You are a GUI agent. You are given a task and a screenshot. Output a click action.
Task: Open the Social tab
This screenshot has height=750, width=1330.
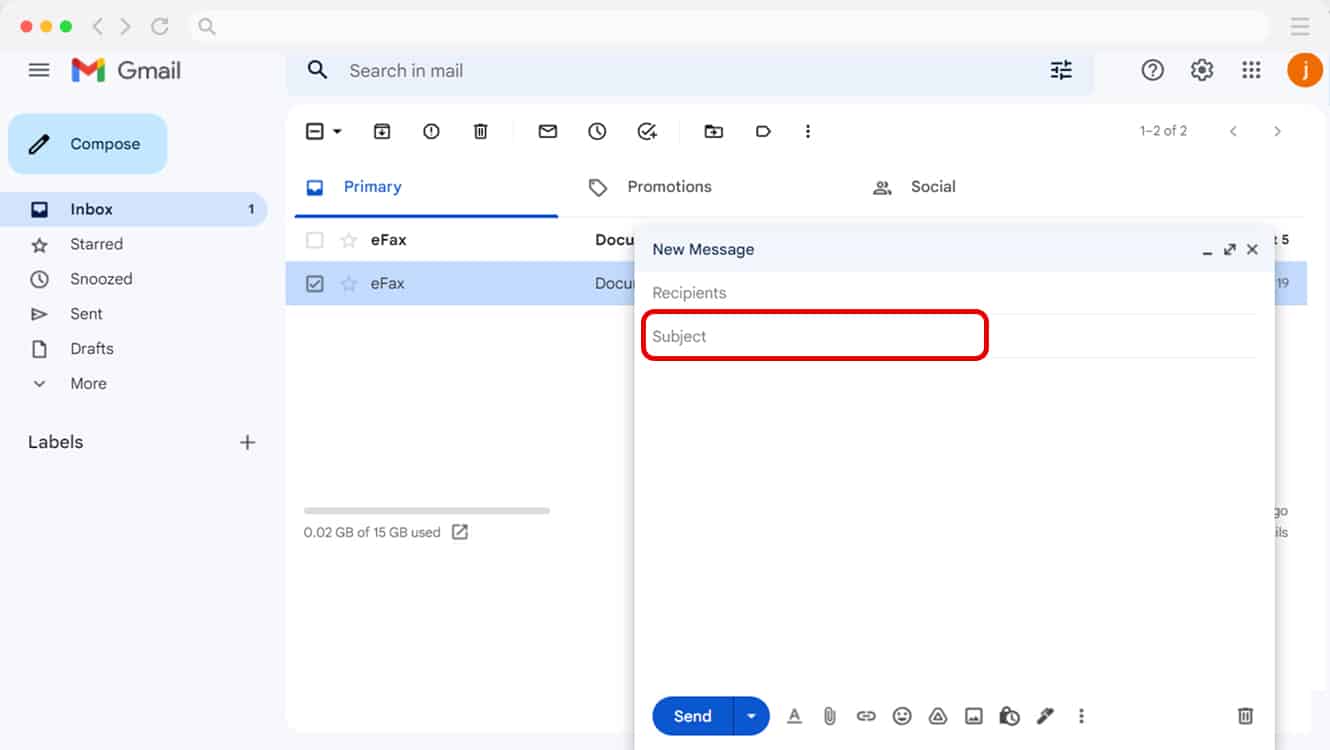932,186
